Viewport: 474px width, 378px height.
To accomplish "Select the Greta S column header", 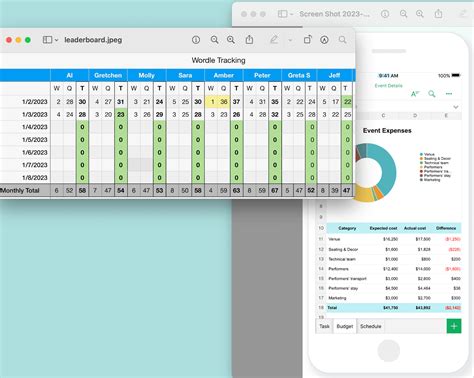I will (299, 75).
